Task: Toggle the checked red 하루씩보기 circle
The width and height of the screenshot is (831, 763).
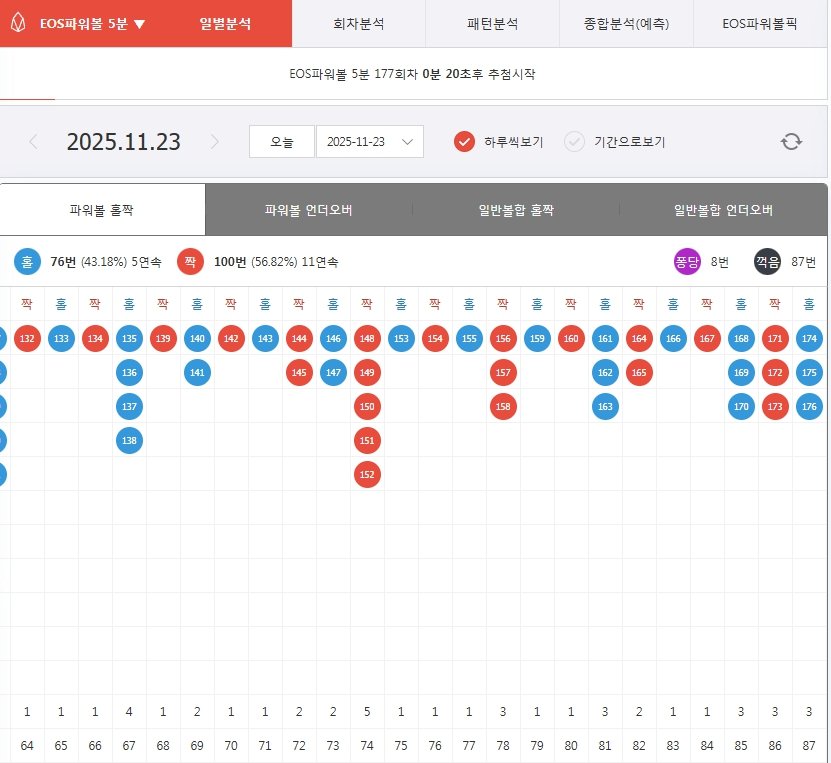Action: pos(461,141)
